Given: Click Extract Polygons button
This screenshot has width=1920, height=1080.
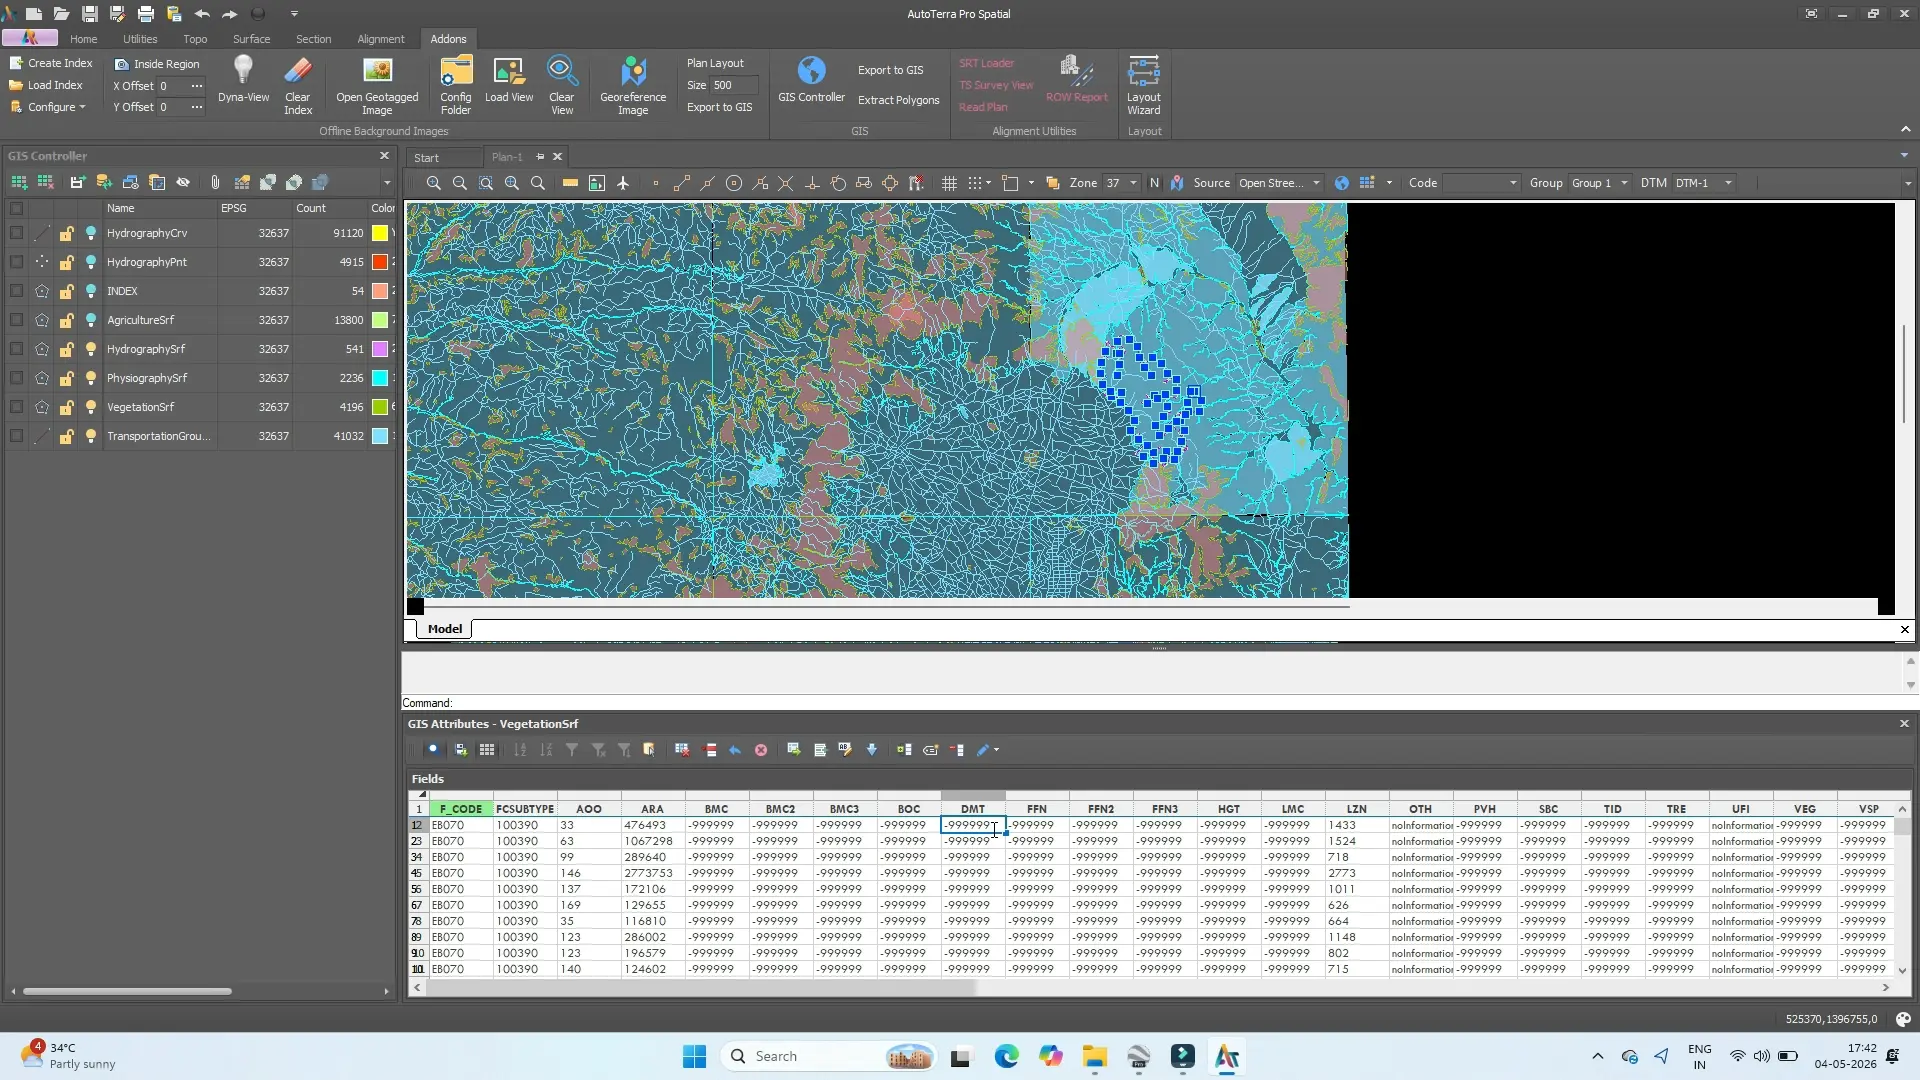Looking at the screenshot, I should [898, 100].
